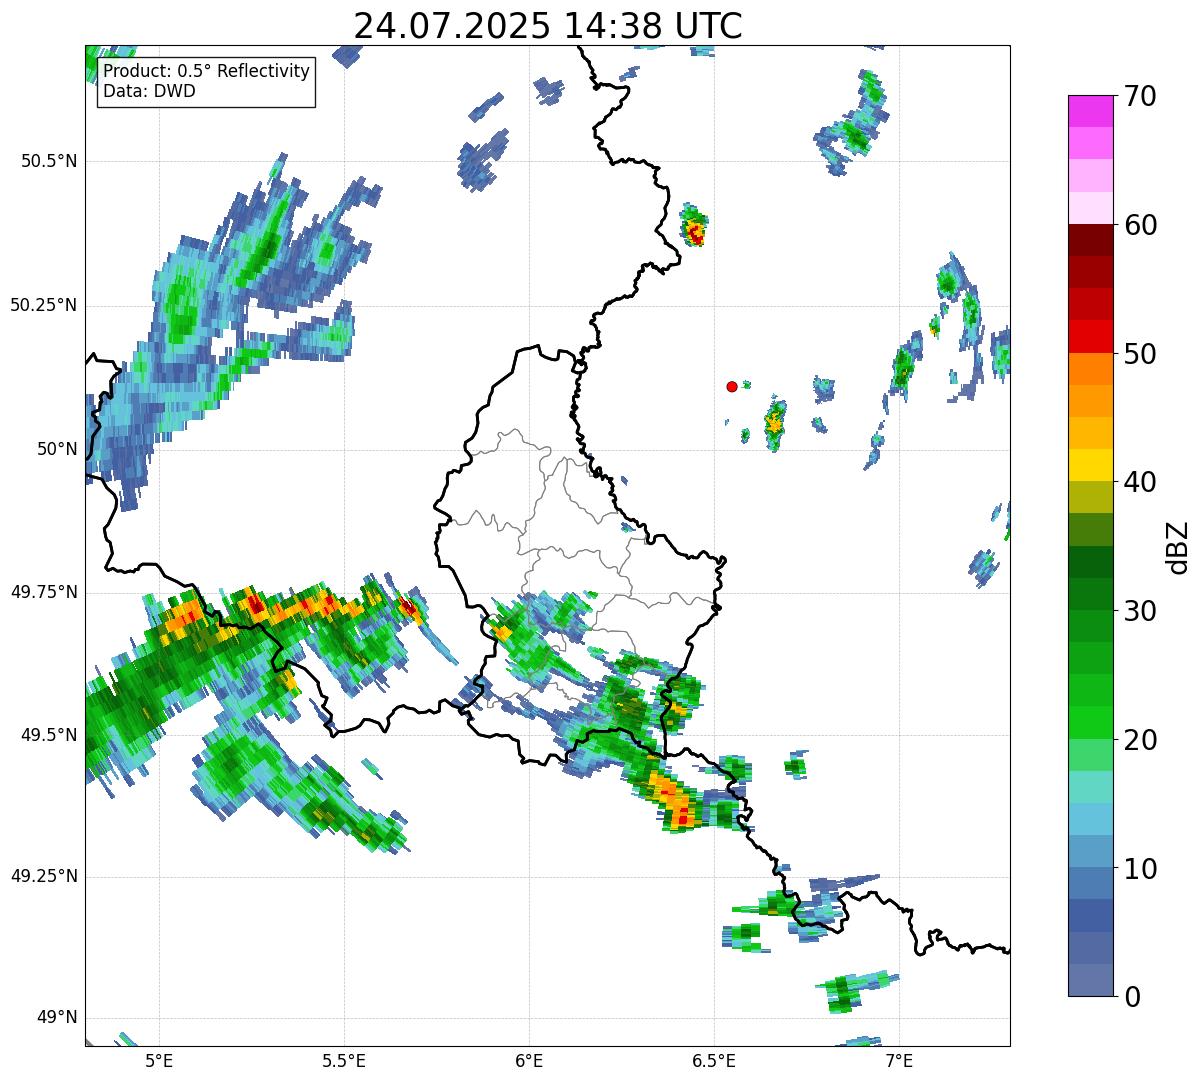Click the 6.5°E longitude label
Image resolution: width=1202 pixels, height=1081 pixels.
pyautogui.click(x=714, y=1060)
